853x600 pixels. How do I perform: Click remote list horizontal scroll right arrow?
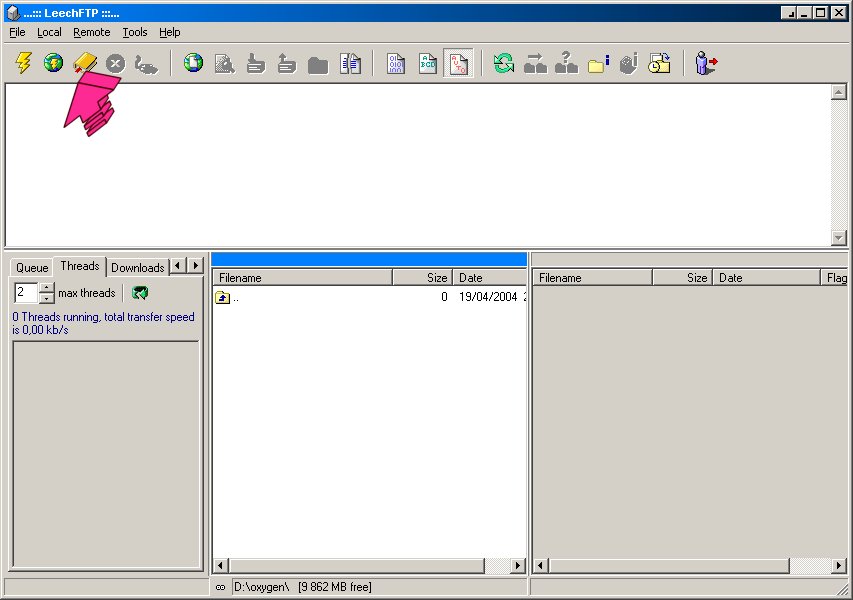[x=839, y=566]
